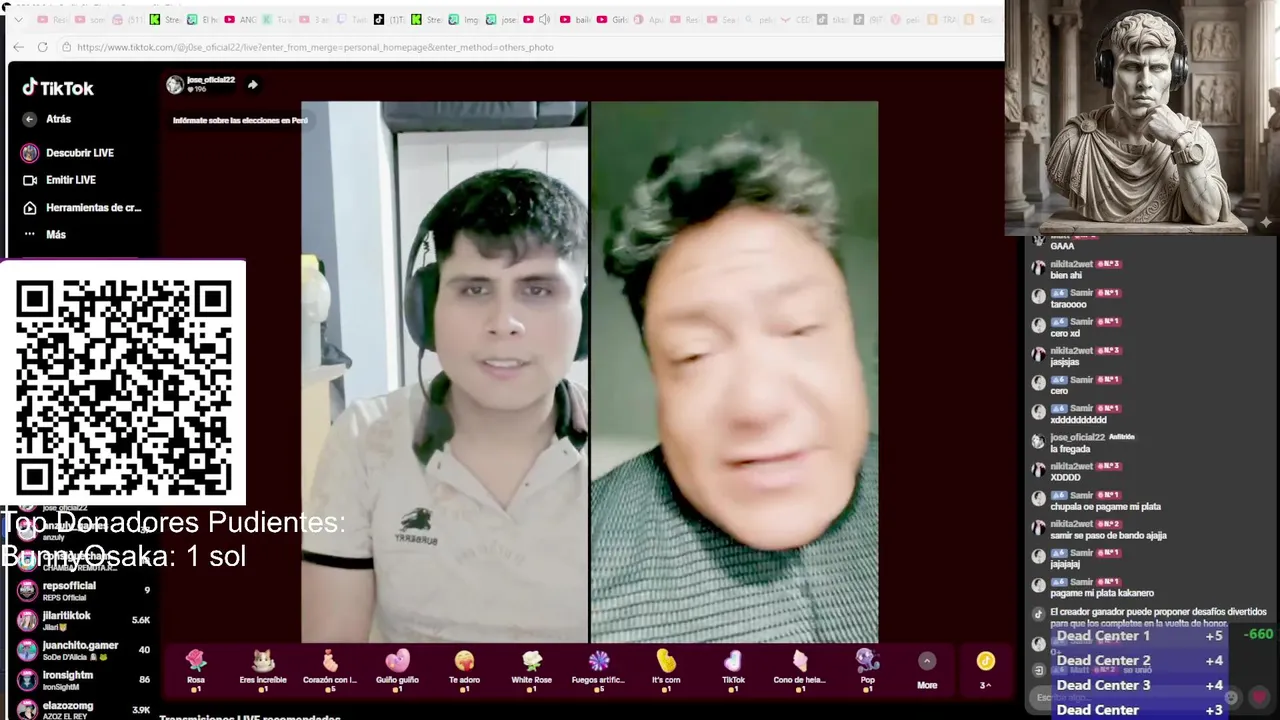This screenshot has height=720, width=1280.
Task: Go back with the Atrás arrow
Action: pyautogui.click(x=30, y=119)
